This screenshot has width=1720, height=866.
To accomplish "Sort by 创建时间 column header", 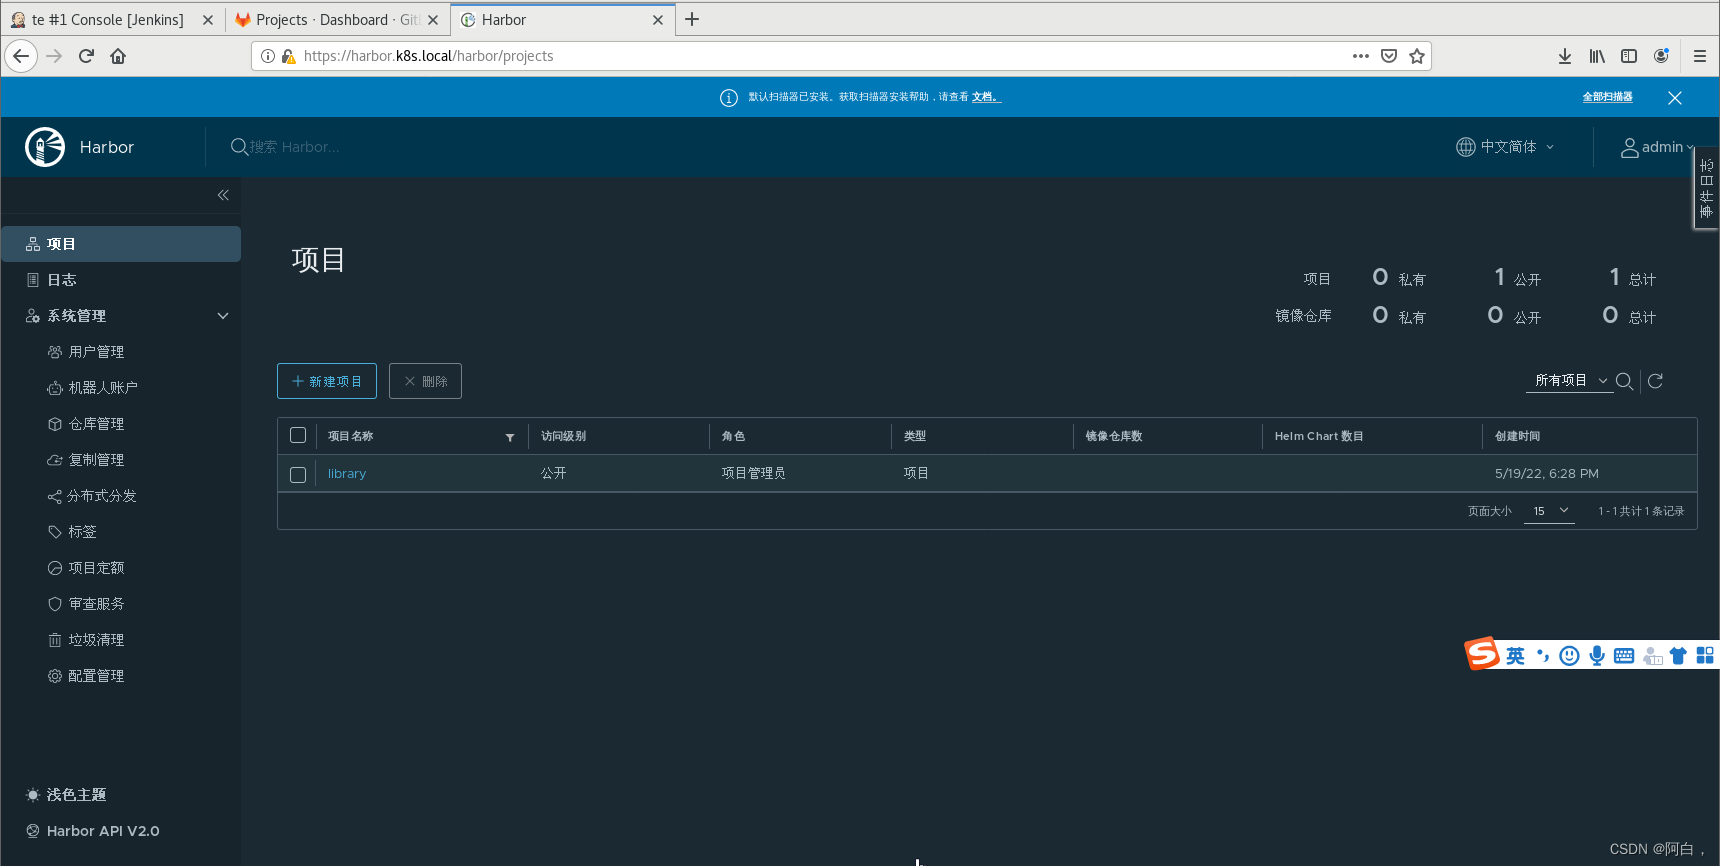I will pos(1517,436).
